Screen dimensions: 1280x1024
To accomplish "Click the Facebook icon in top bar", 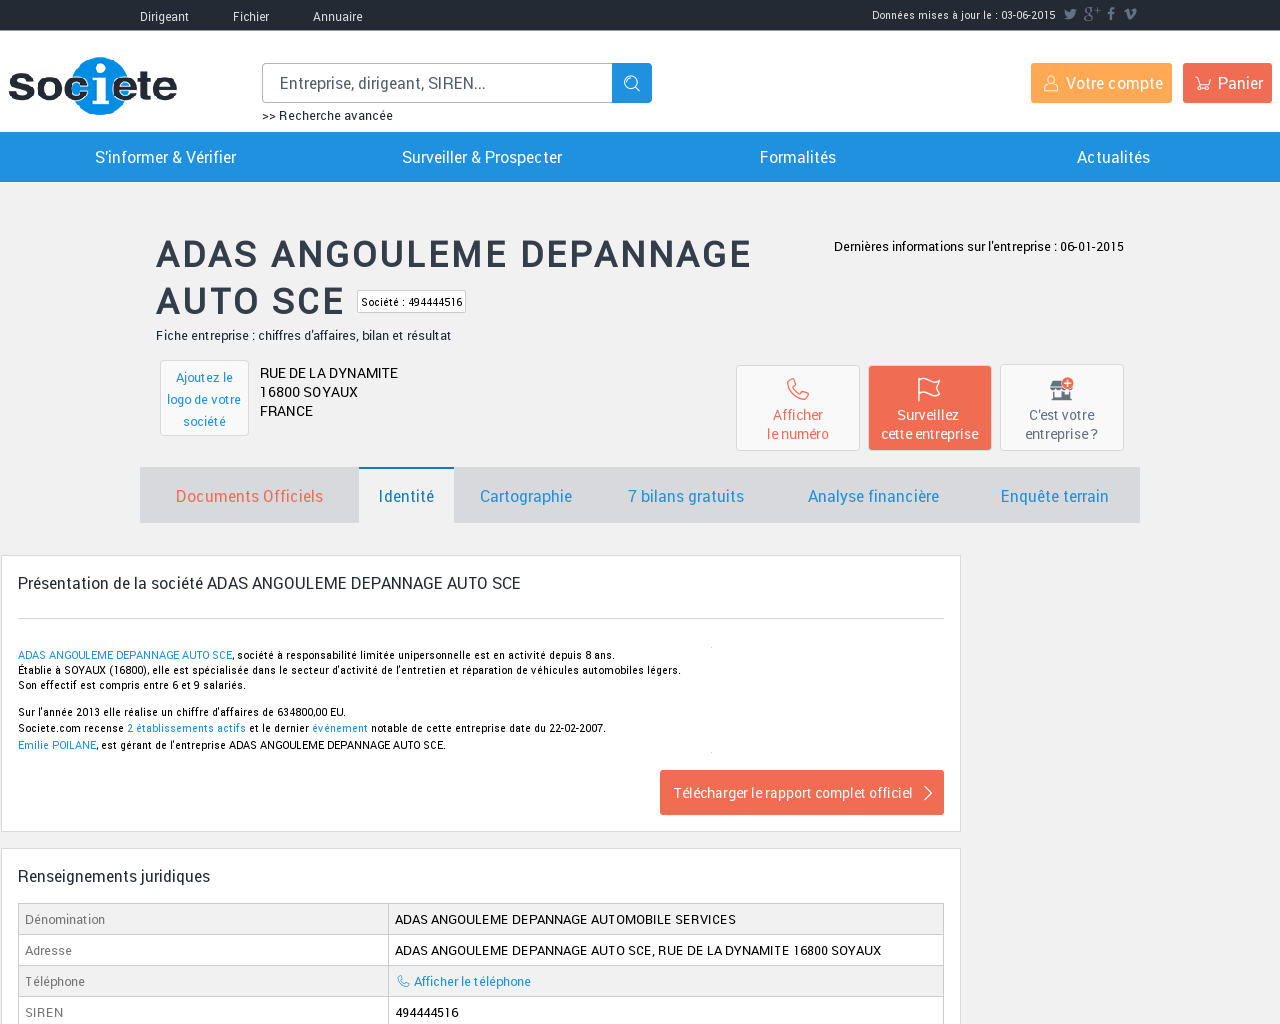I will [x=1111, y=14].
